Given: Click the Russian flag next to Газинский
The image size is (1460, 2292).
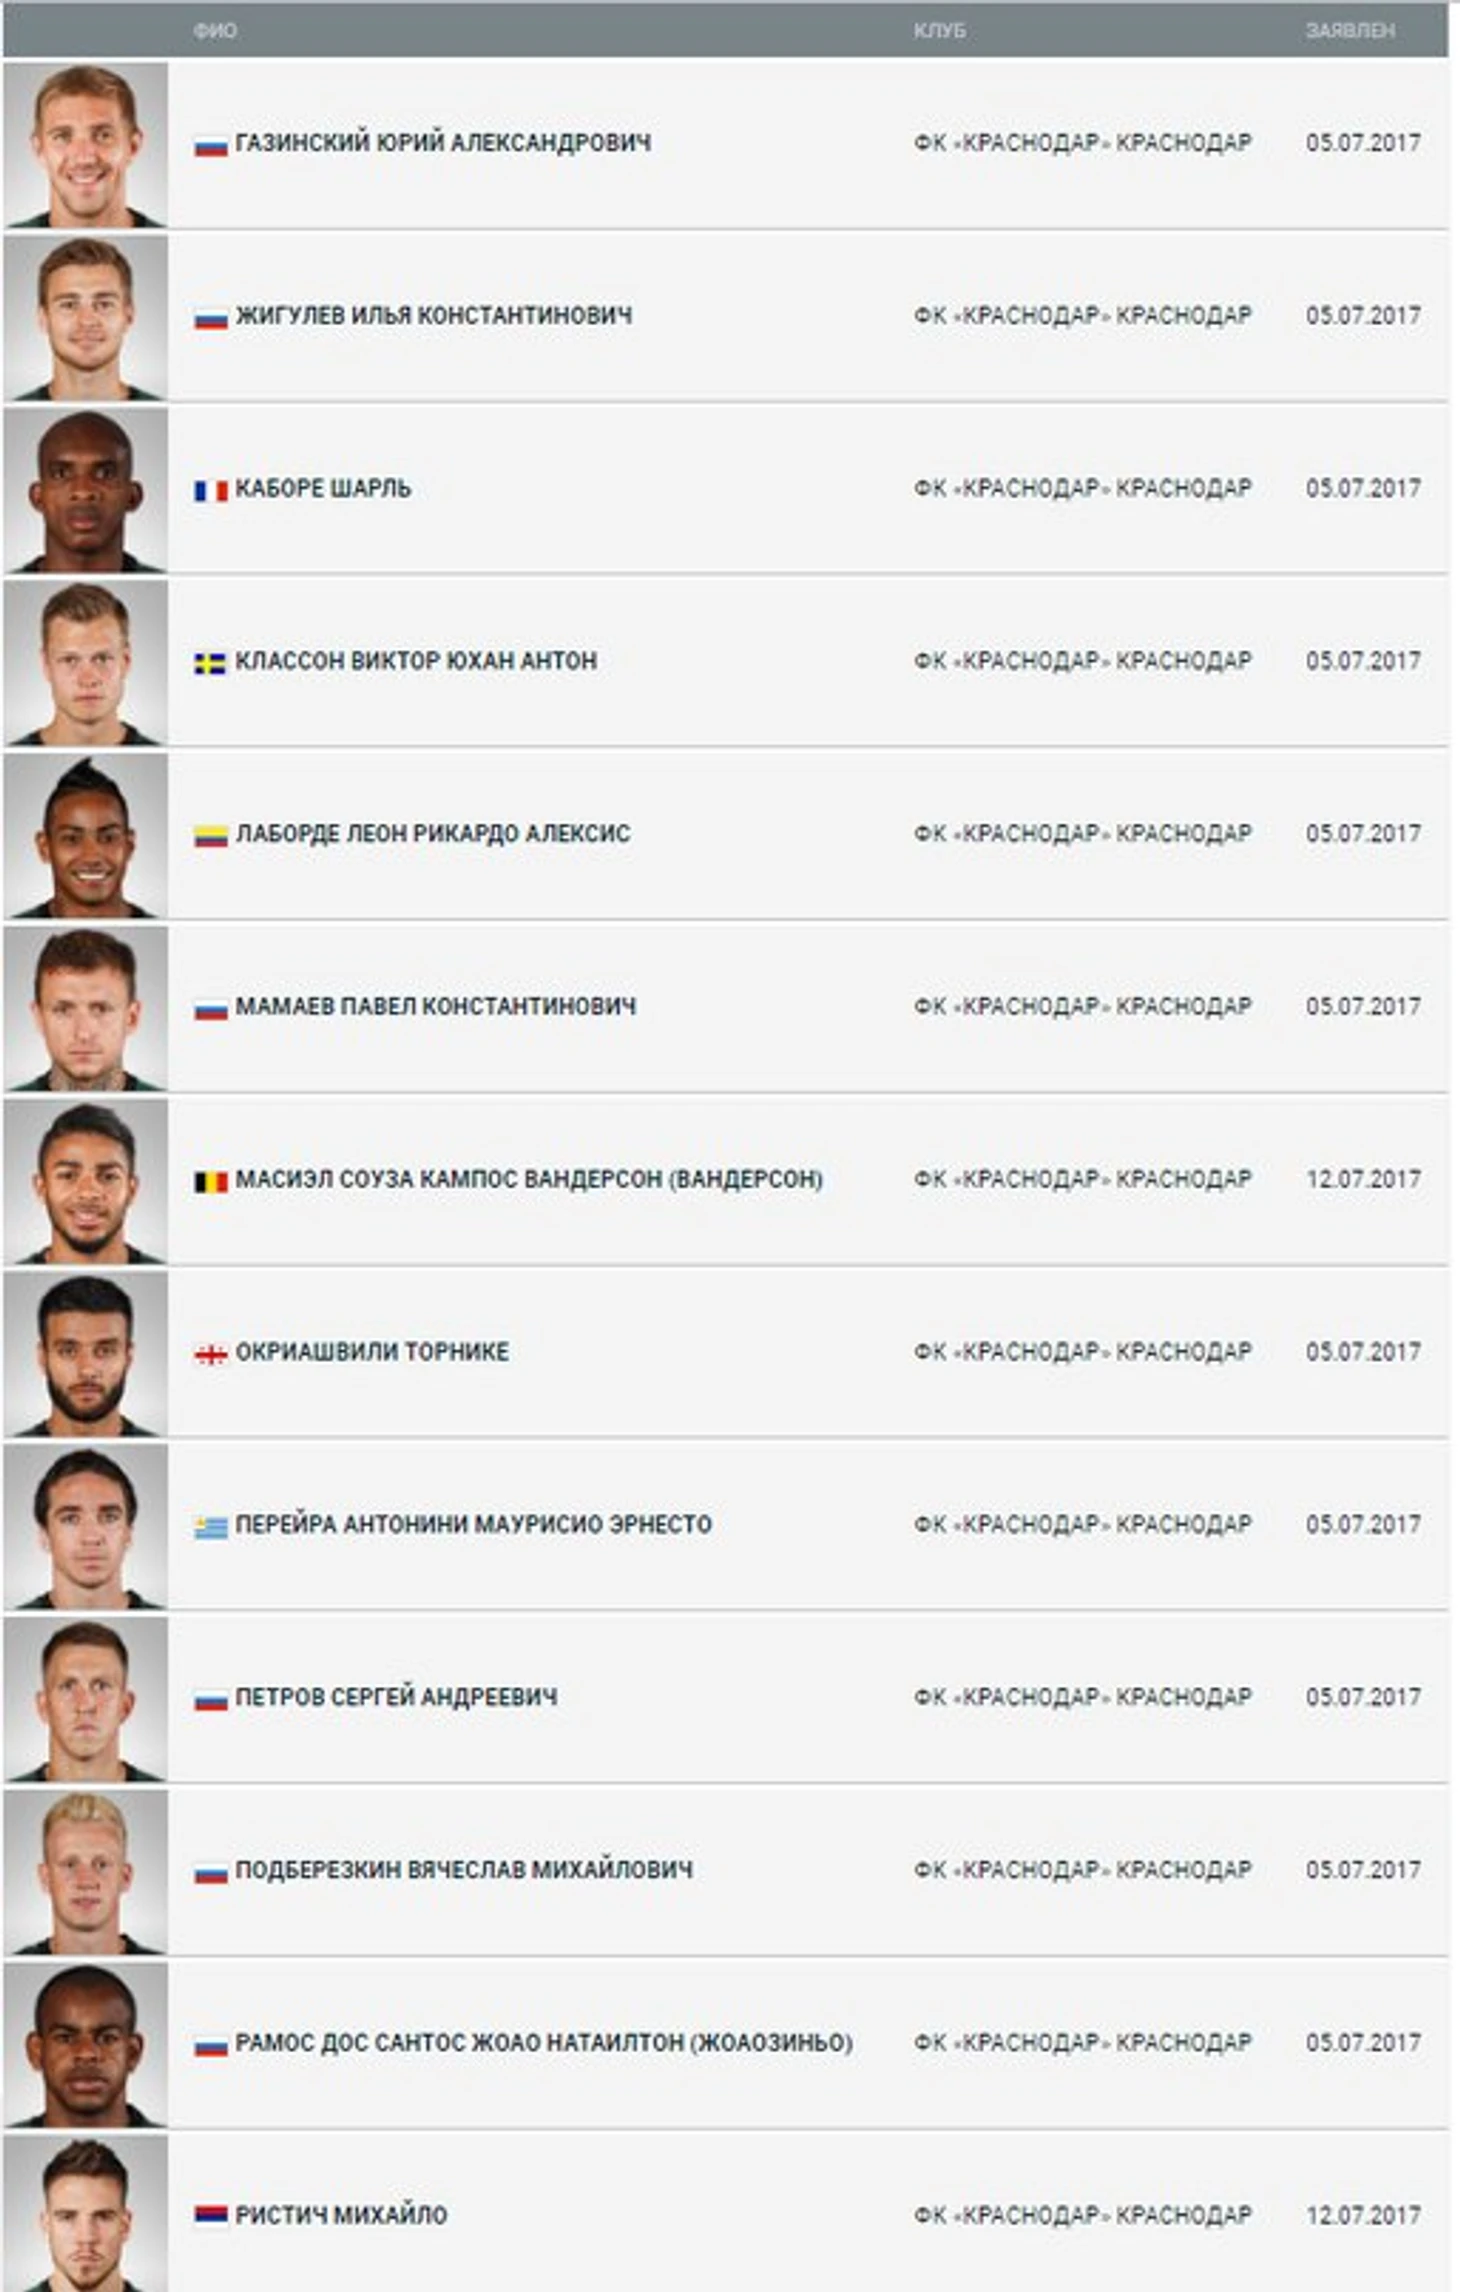Looking at the screenshot, I should [211, 146].
